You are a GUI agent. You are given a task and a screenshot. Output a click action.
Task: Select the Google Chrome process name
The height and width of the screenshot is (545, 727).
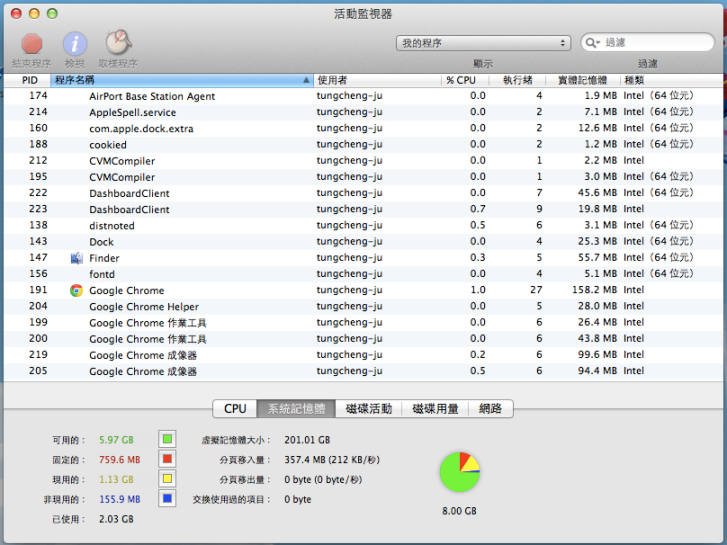pyautogui.click(x=127, y=291)
